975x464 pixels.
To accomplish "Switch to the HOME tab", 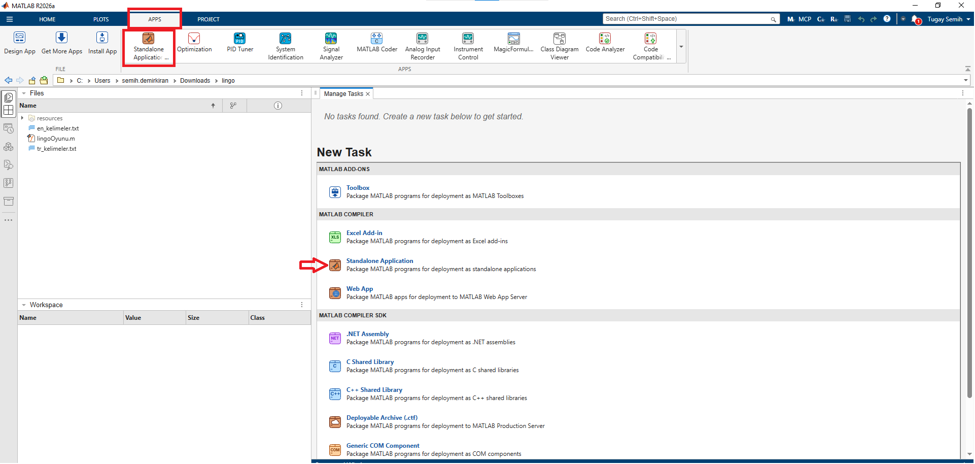I will 47,19.
